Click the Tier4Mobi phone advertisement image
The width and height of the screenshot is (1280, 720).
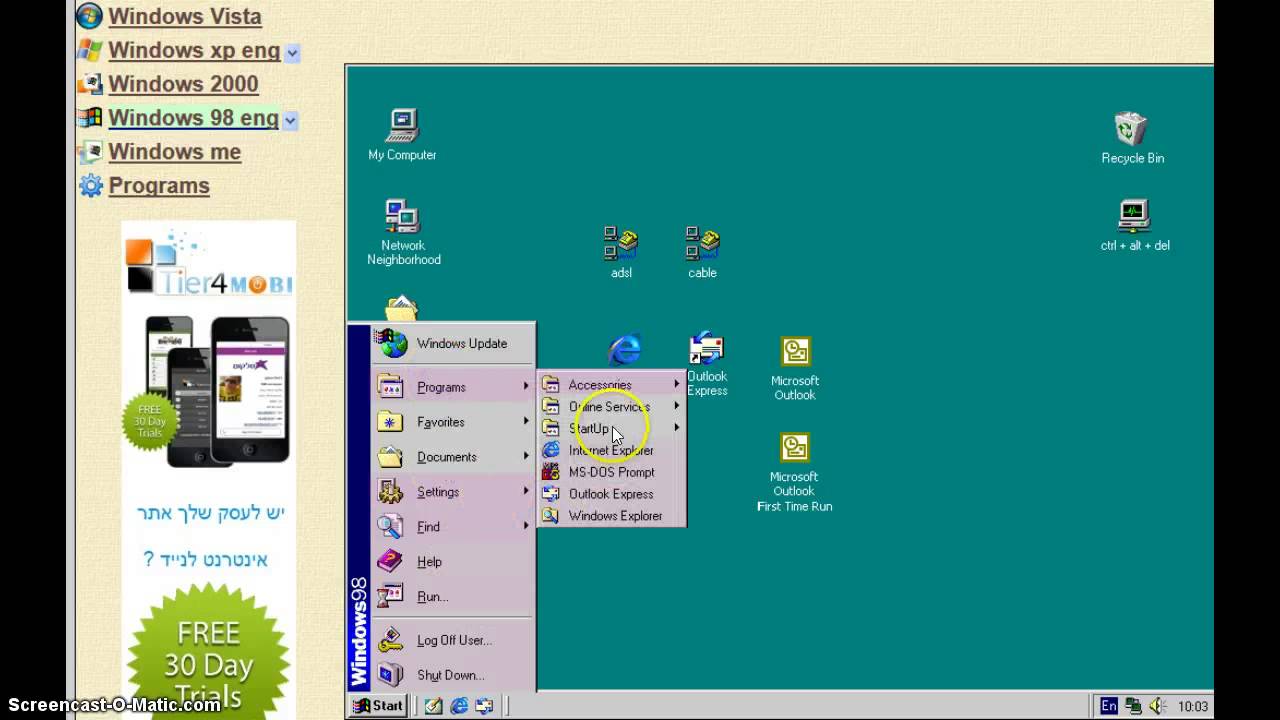click(x=209, y=390)
